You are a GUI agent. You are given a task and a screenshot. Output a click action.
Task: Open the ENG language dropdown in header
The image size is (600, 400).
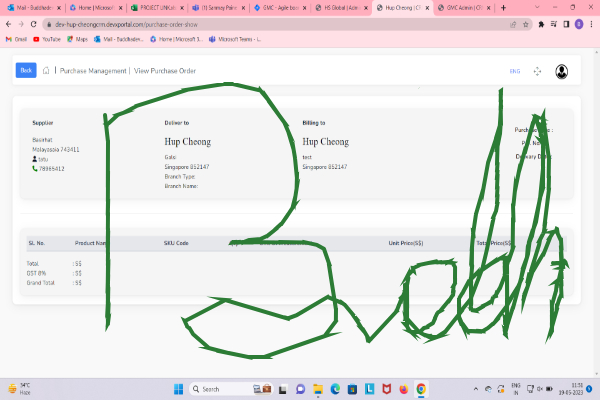coord(515,71)
